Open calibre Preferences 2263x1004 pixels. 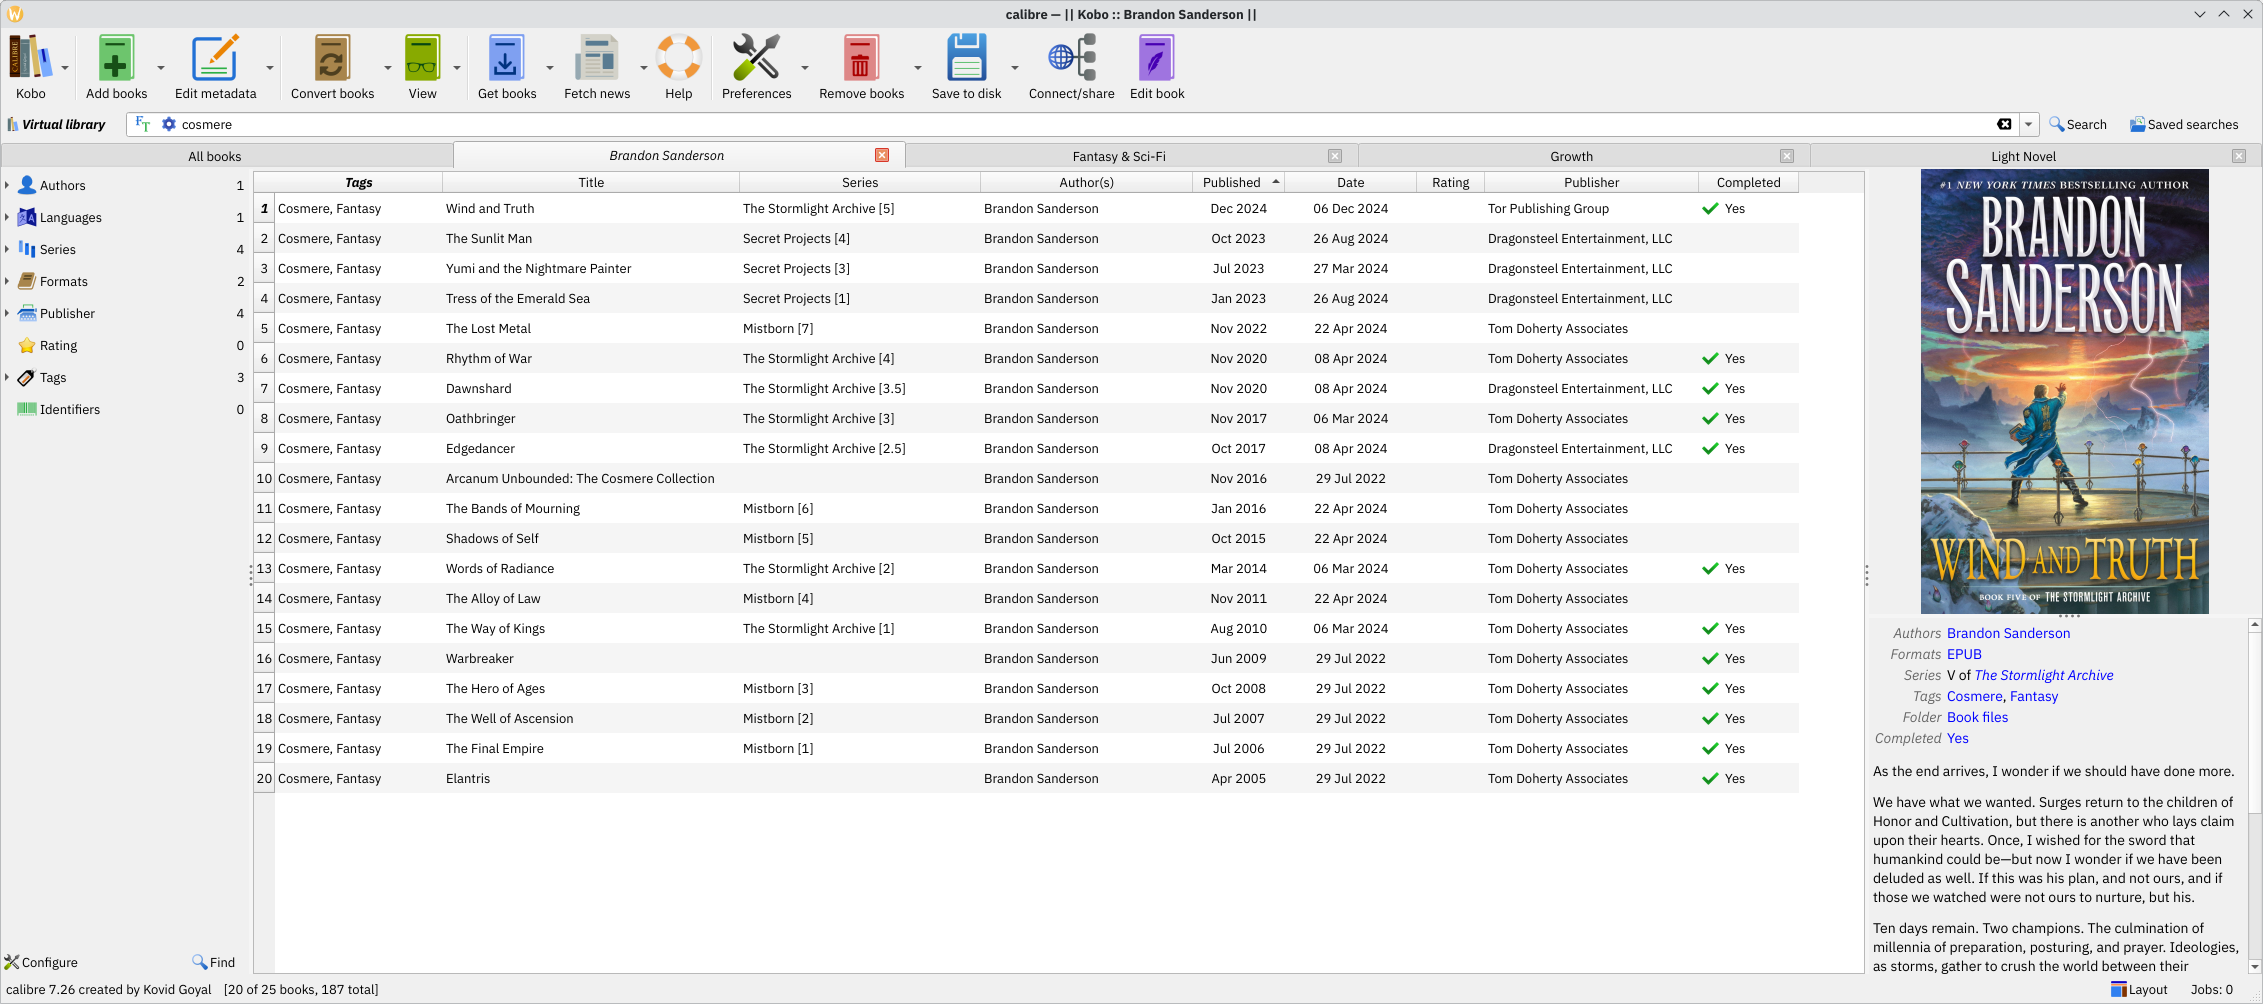(x=756, y=58)
